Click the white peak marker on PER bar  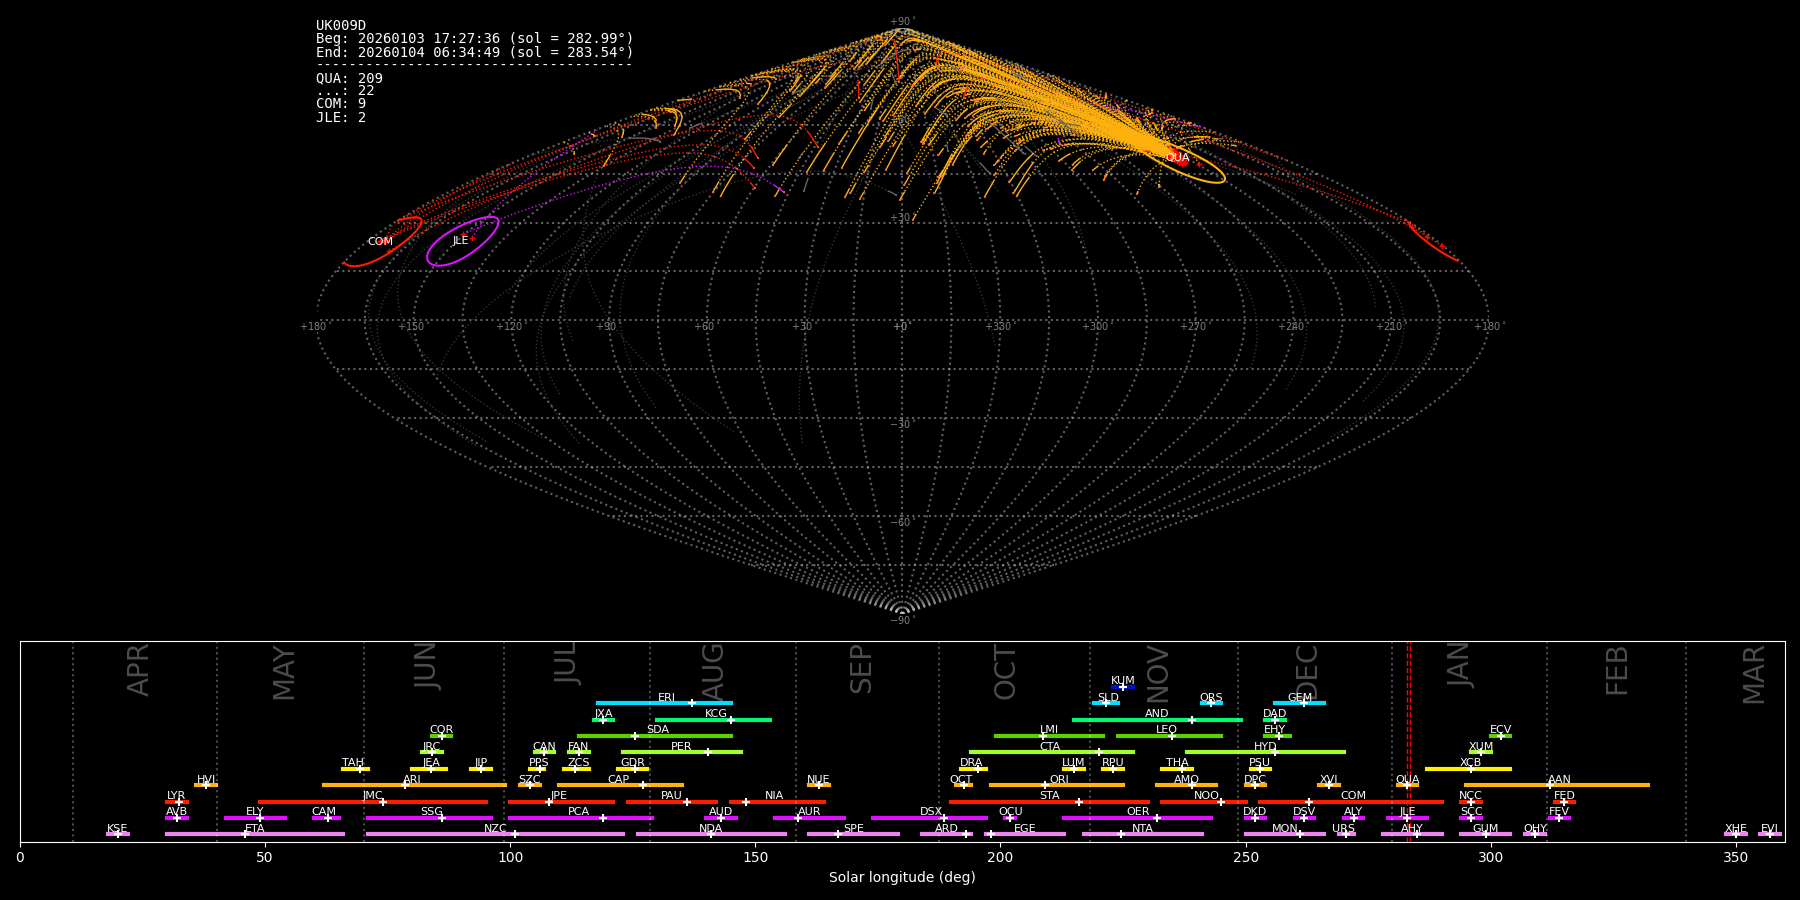click(708, 752)
